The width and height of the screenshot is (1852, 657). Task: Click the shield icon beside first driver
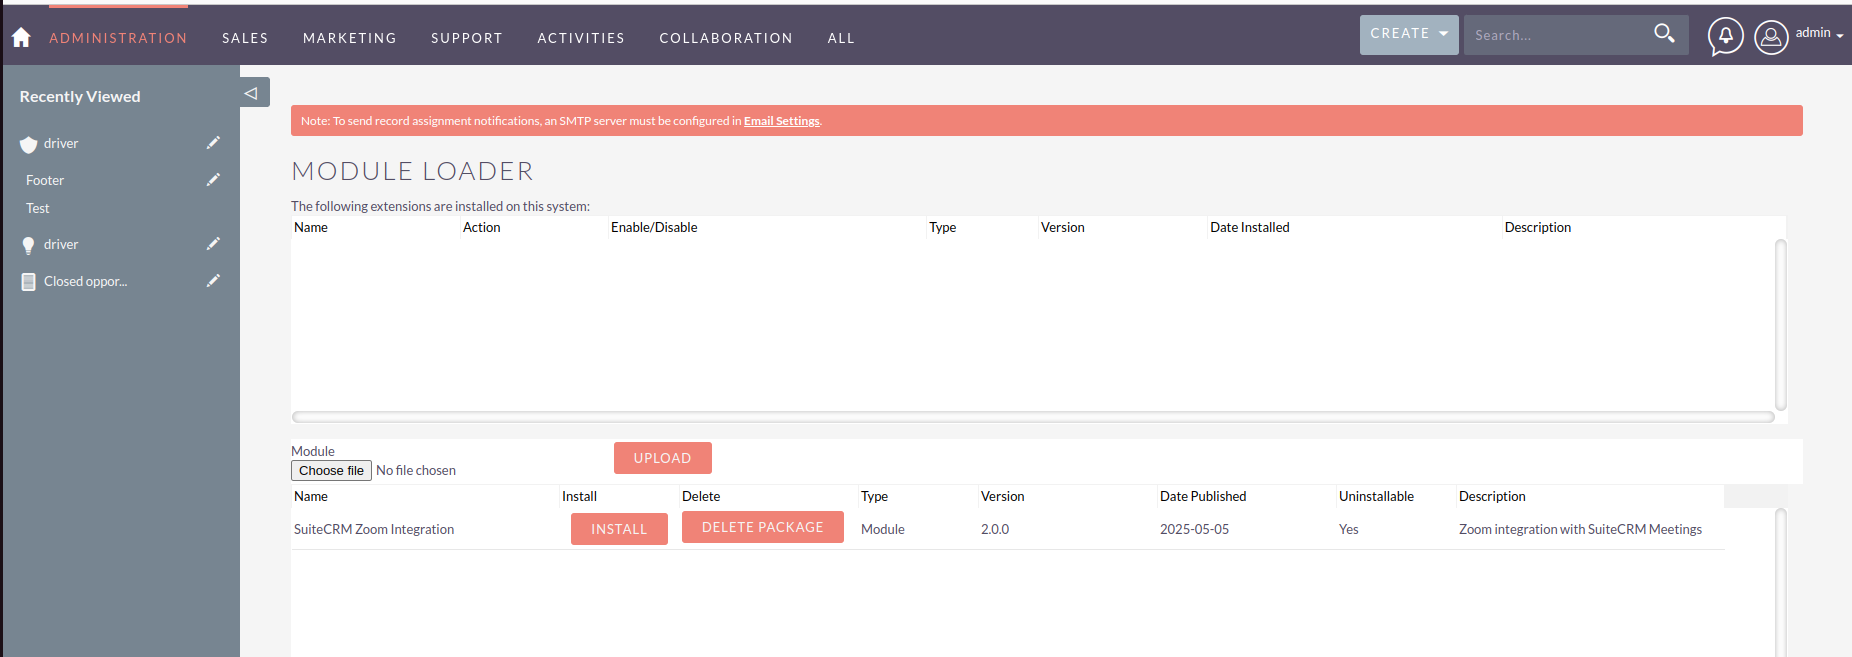[x=28, y=144]
